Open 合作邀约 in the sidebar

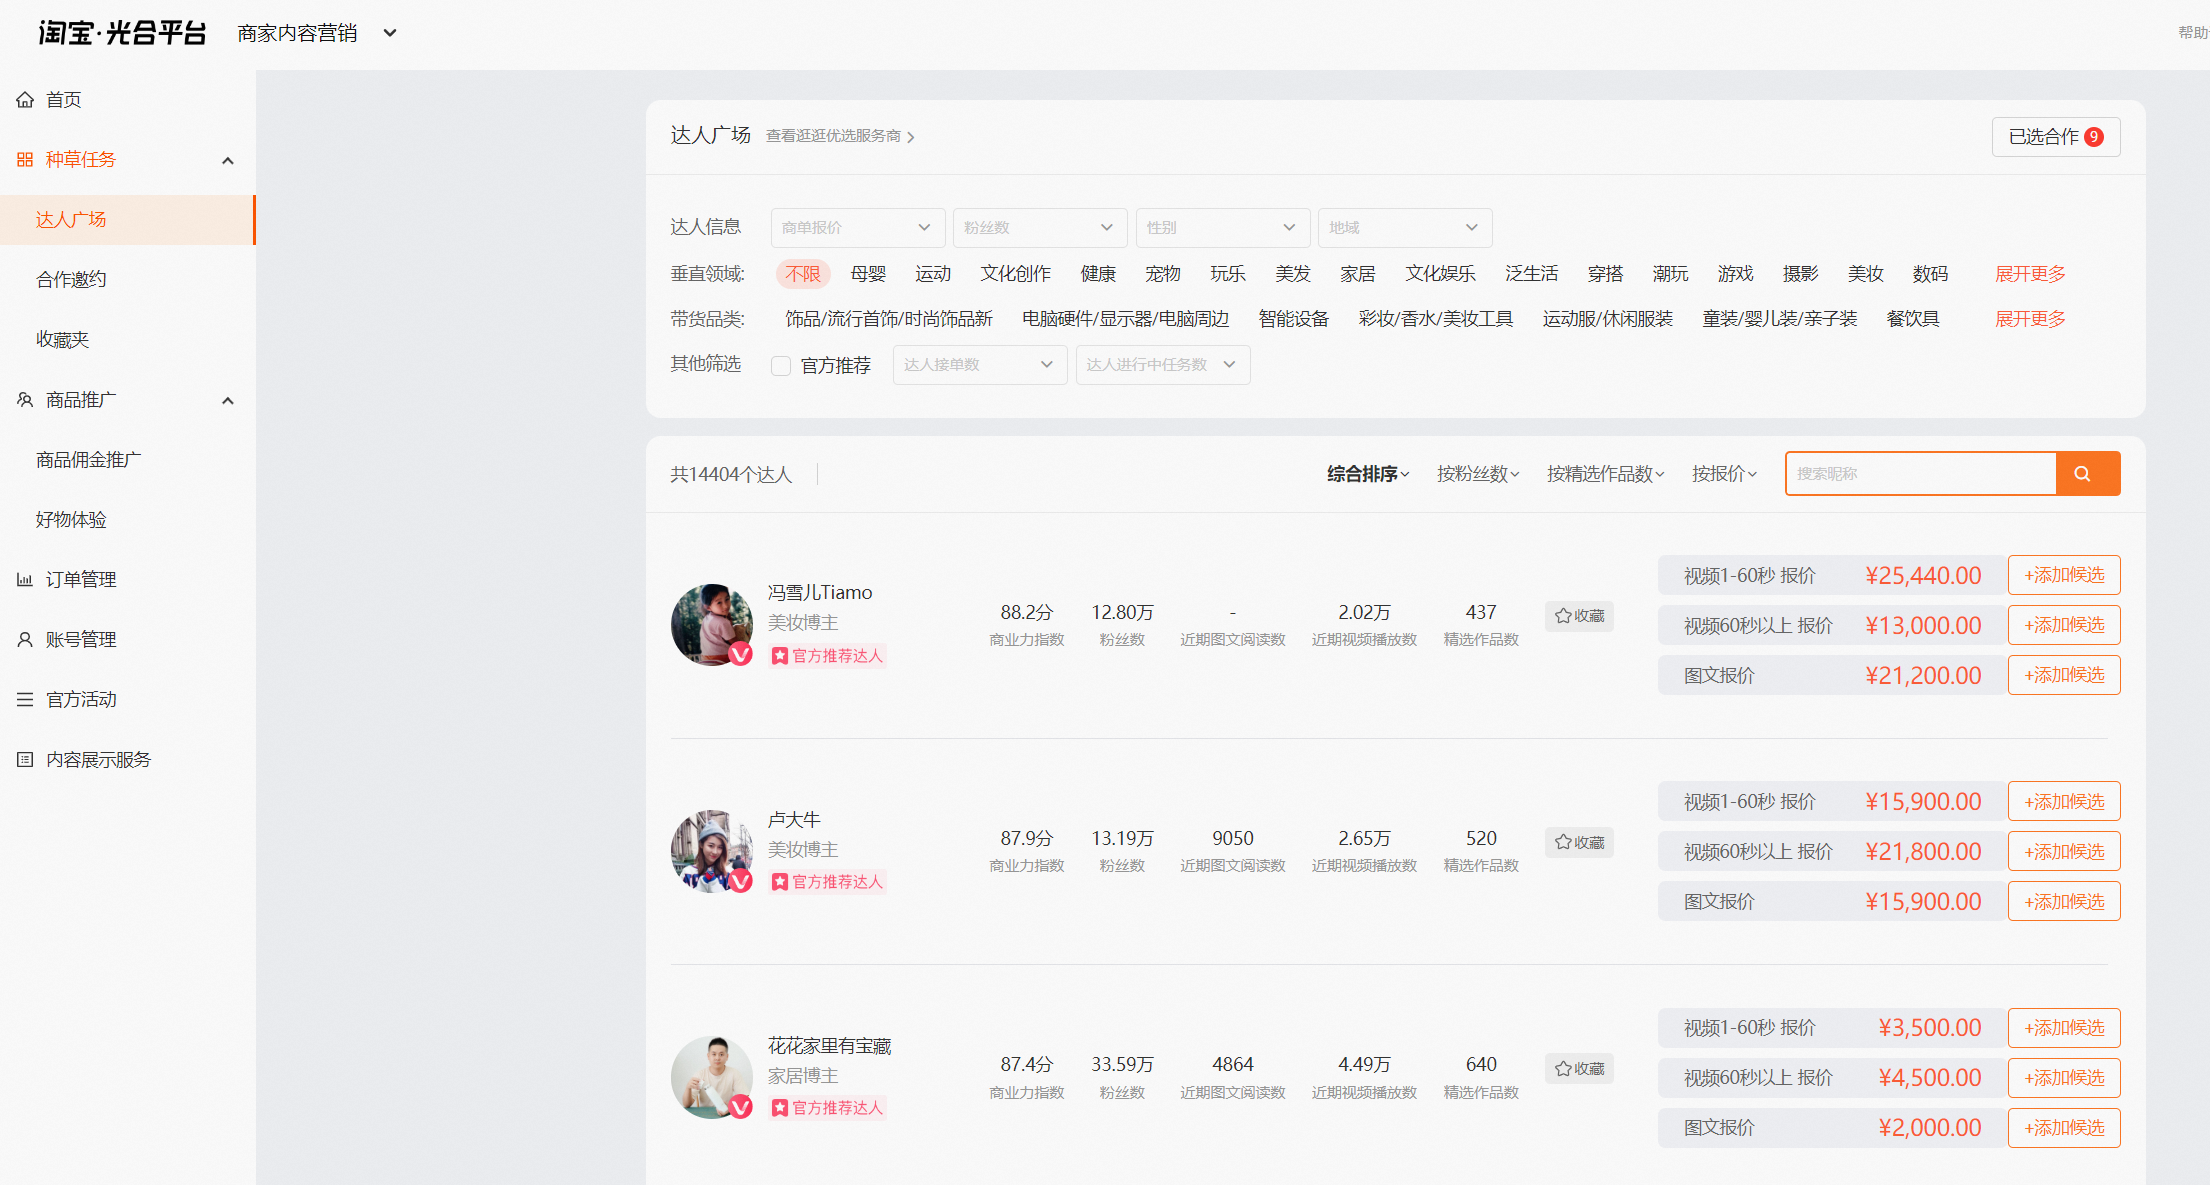tap(72, 280)
